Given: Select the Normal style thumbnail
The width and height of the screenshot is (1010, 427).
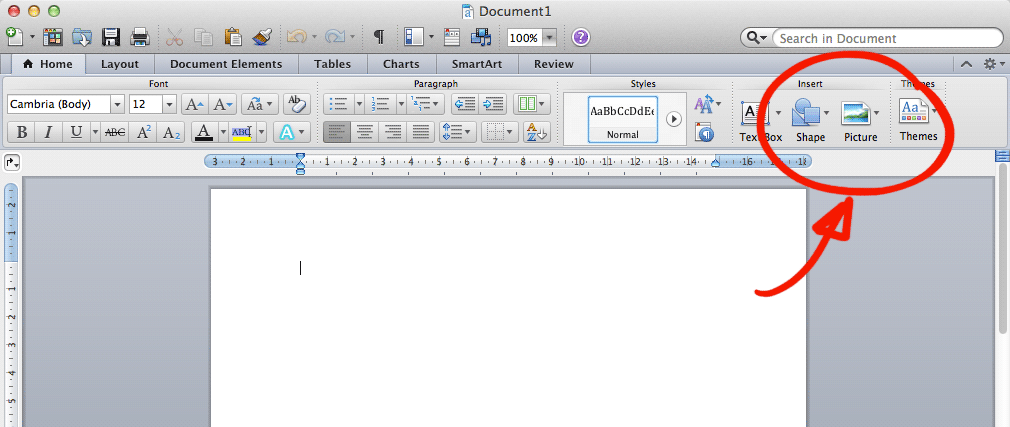Looking at the screenshot, I should pyautogui.click(x=623, y=119).
